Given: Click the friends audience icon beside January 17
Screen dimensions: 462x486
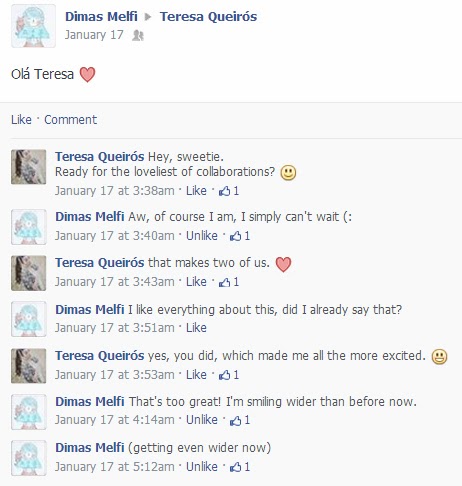Looking at the screenshot, I should (138, 35).
